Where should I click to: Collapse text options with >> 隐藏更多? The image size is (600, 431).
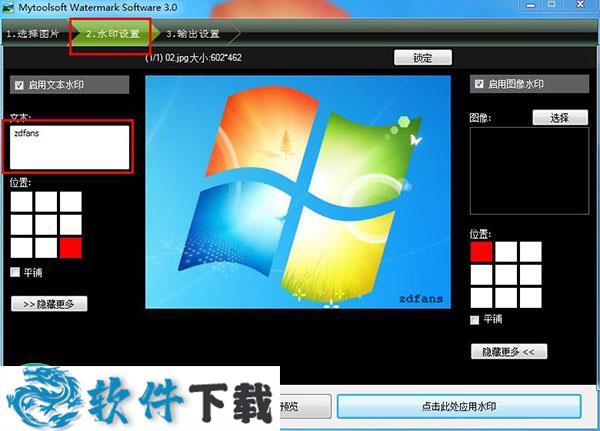click(x=49, y=303)
